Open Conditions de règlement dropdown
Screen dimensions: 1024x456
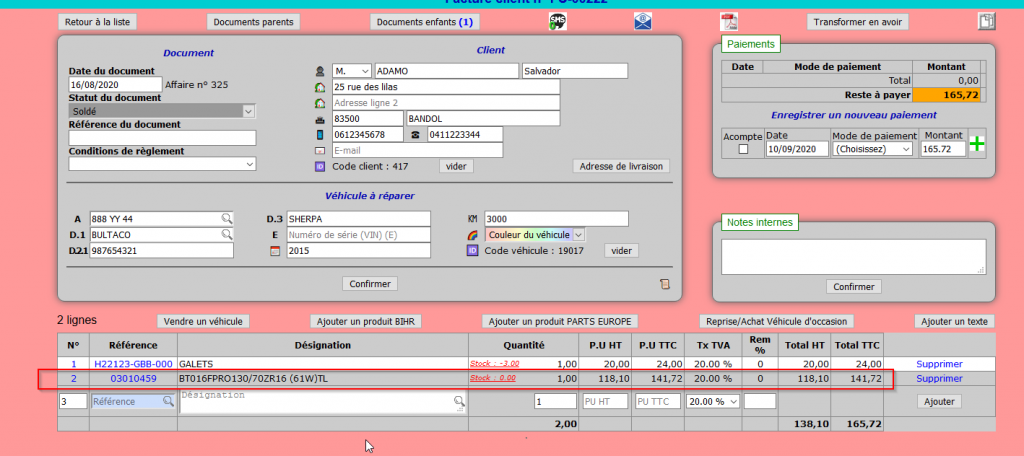click(162, 165)
